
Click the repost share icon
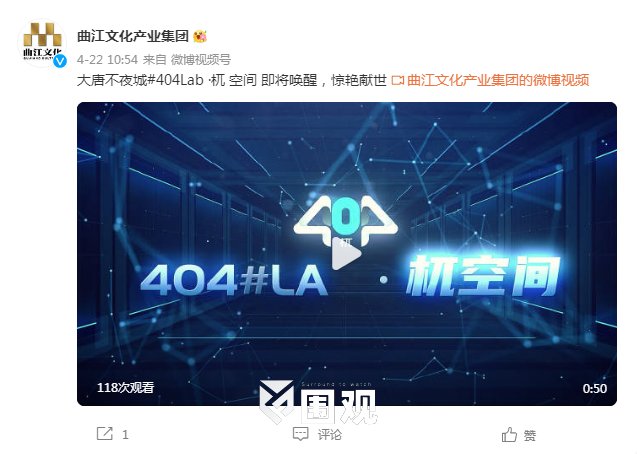[x=104, y=434]
